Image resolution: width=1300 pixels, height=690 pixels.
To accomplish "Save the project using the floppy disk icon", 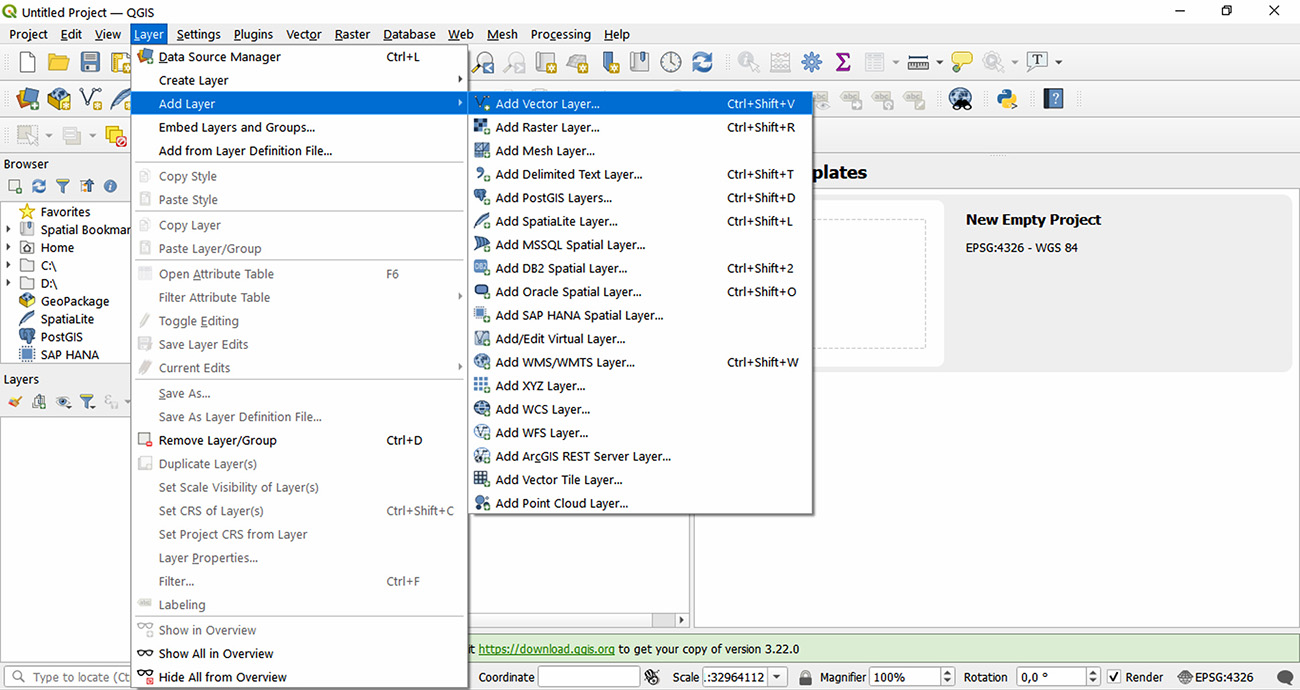I will tap(90, 62).
